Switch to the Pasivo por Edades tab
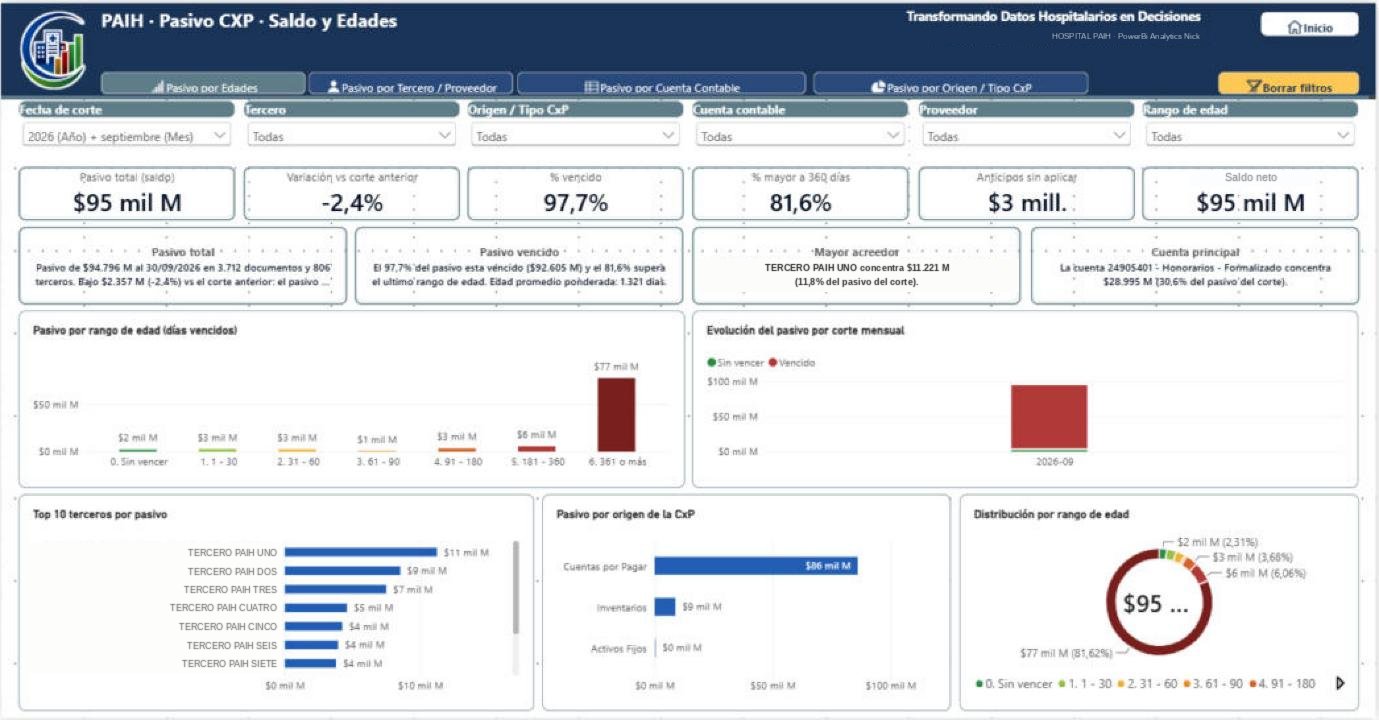This screenshot has width=1379, height=720. click(203, 86)
